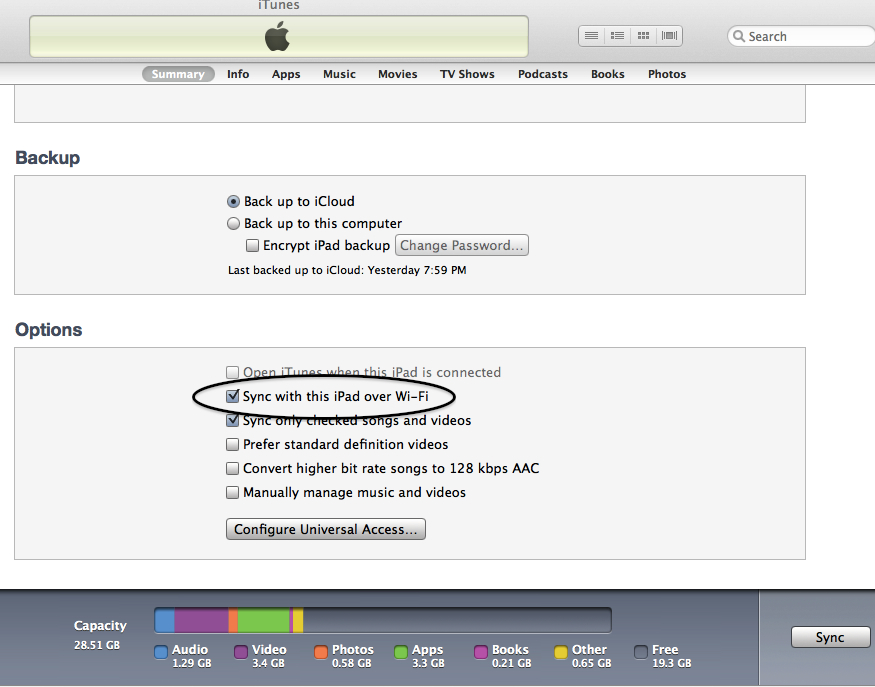Open the Apps tab
This screenshot has height=687, width=875.
pos(286,74)
